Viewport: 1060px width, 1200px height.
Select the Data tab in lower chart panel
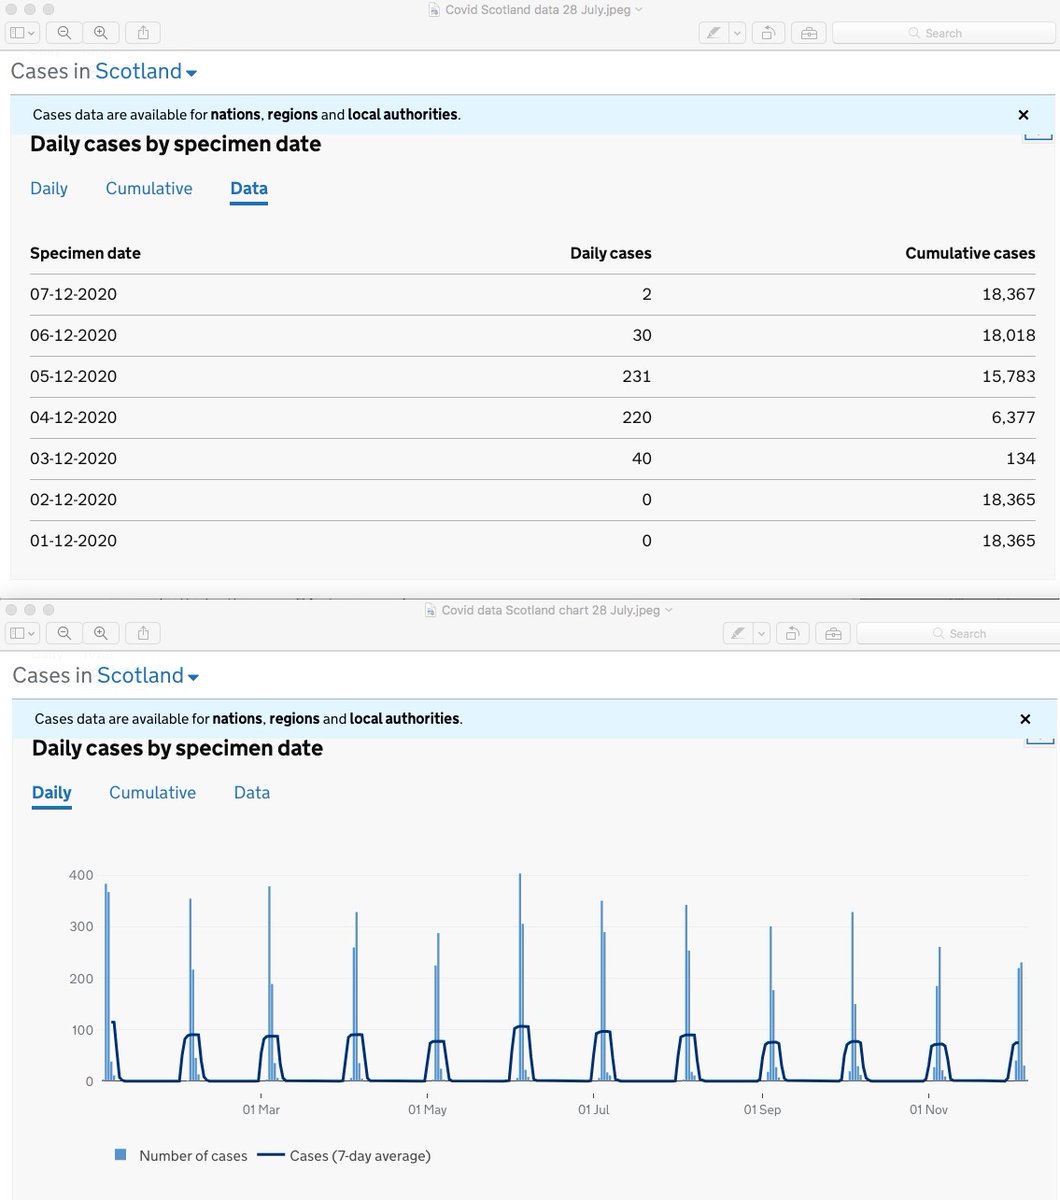tap(252, 792)
